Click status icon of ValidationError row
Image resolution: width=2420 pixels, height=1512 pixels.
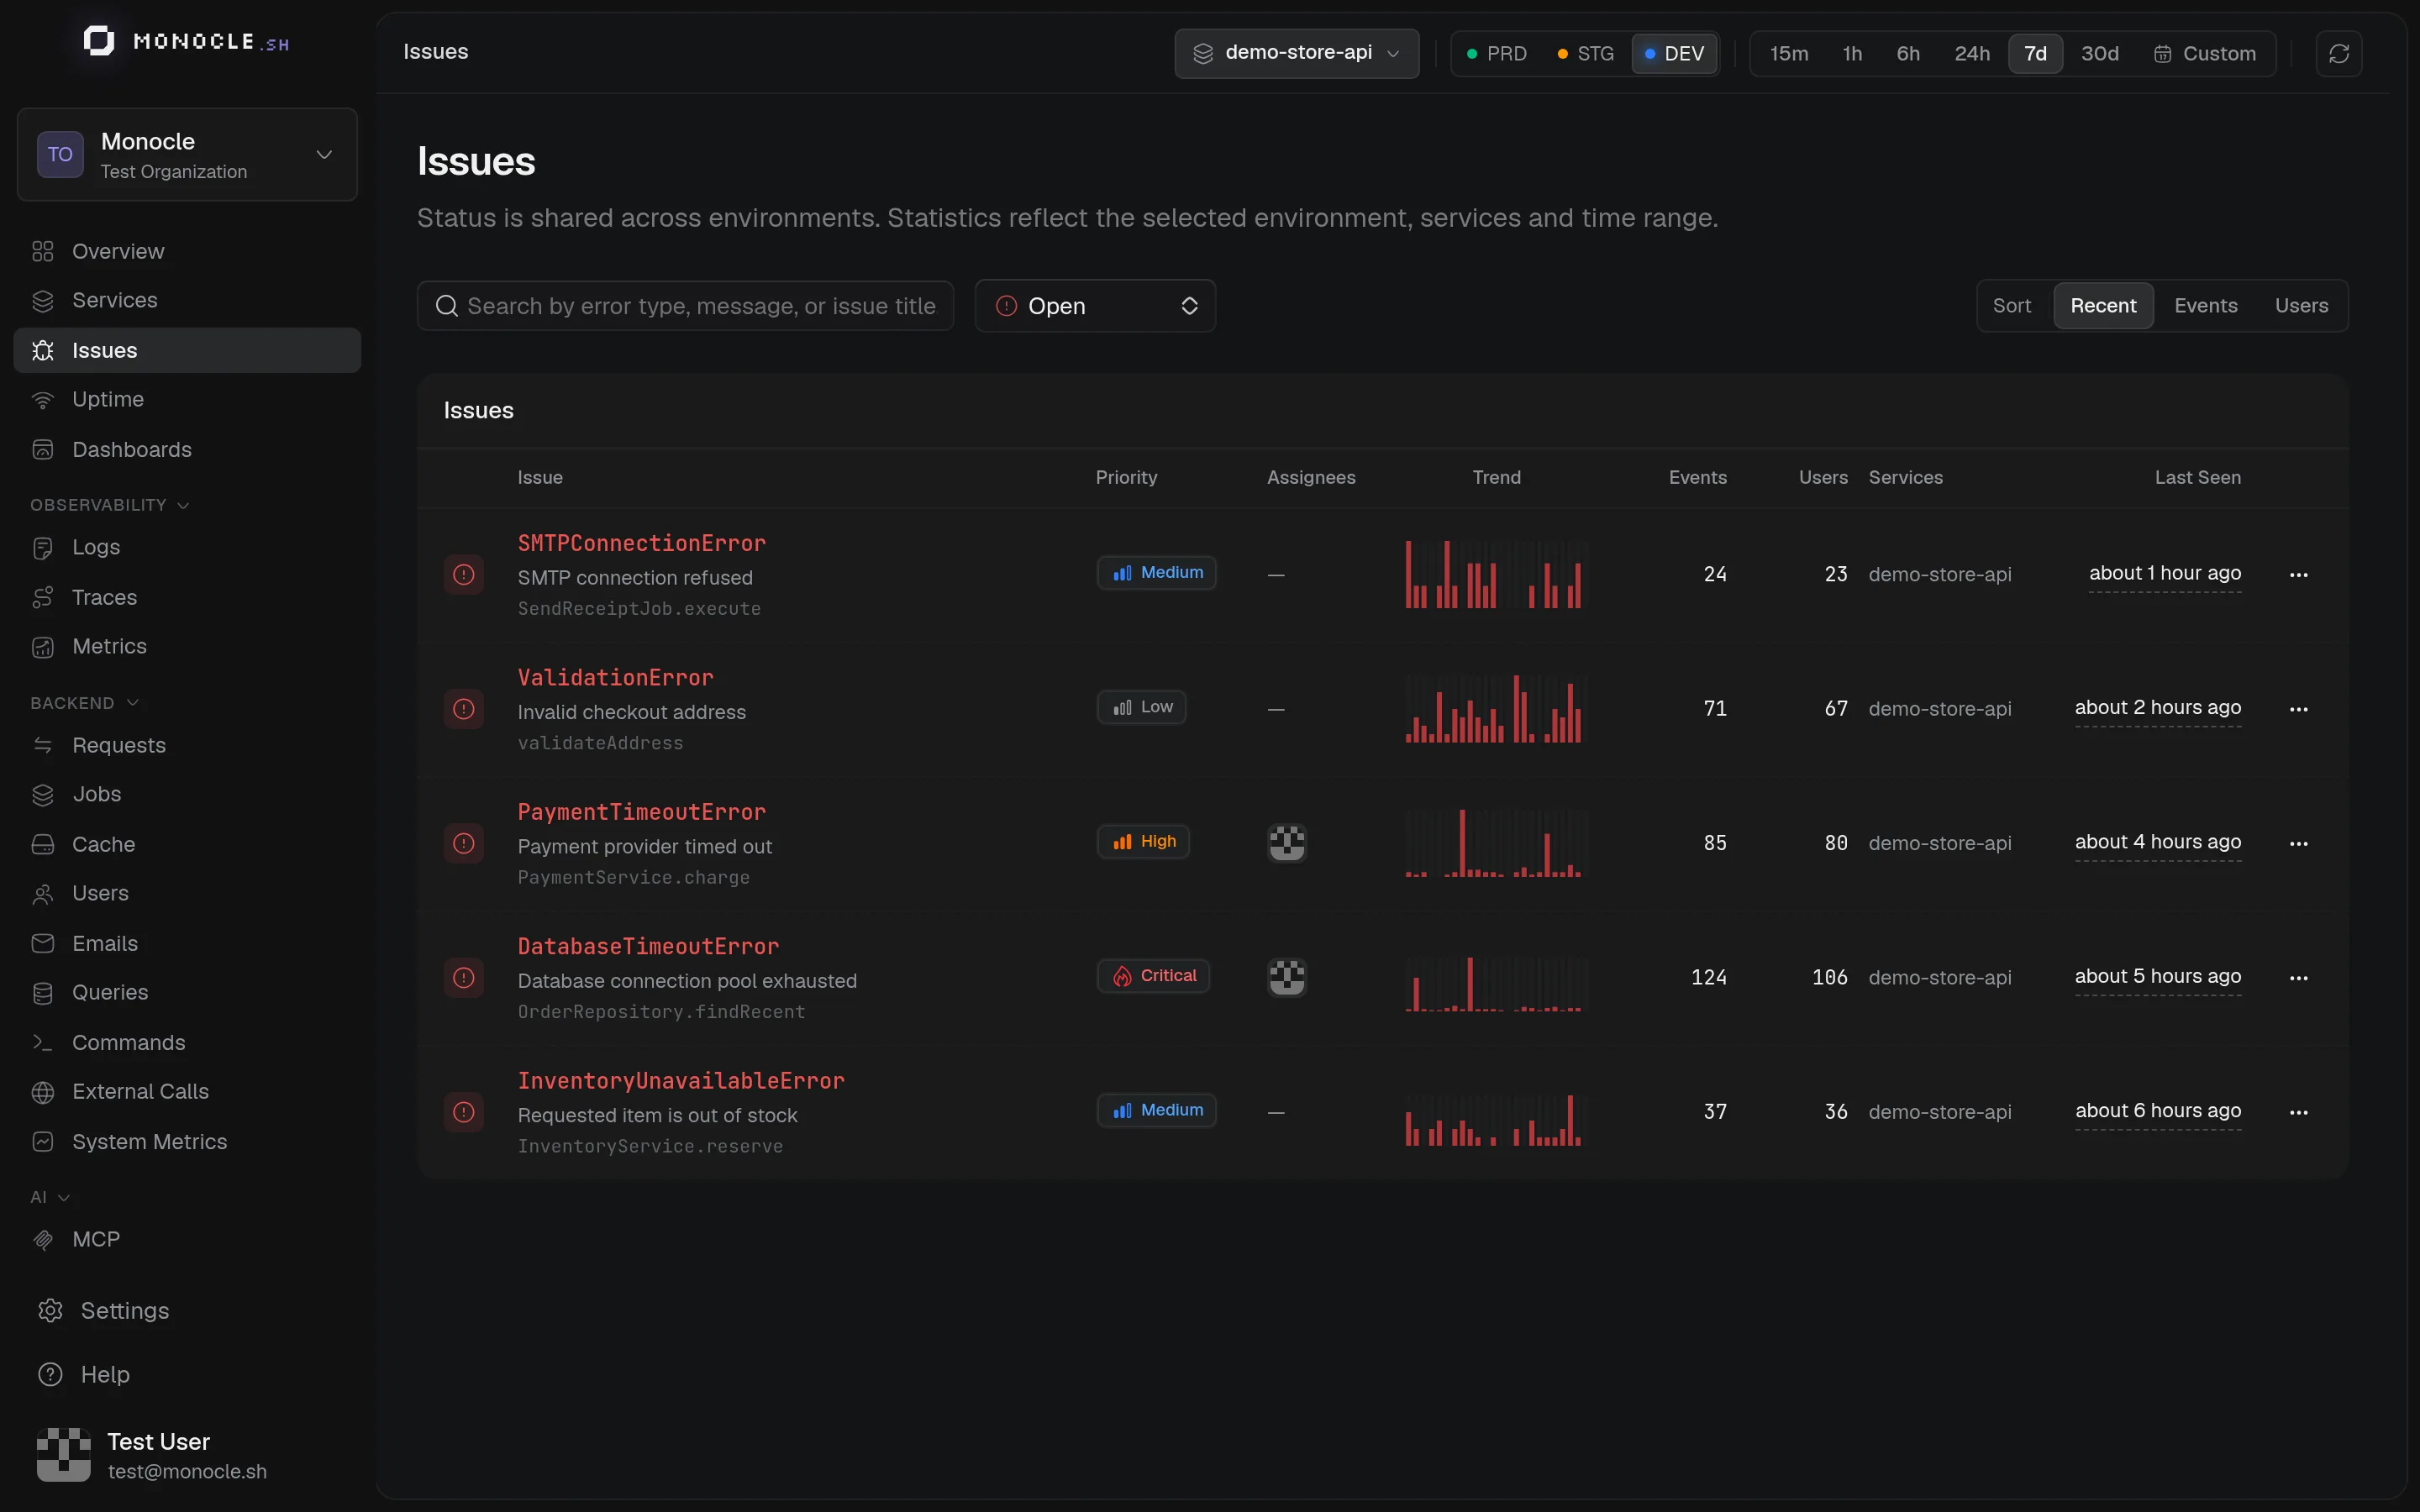[x=464, y=709]
